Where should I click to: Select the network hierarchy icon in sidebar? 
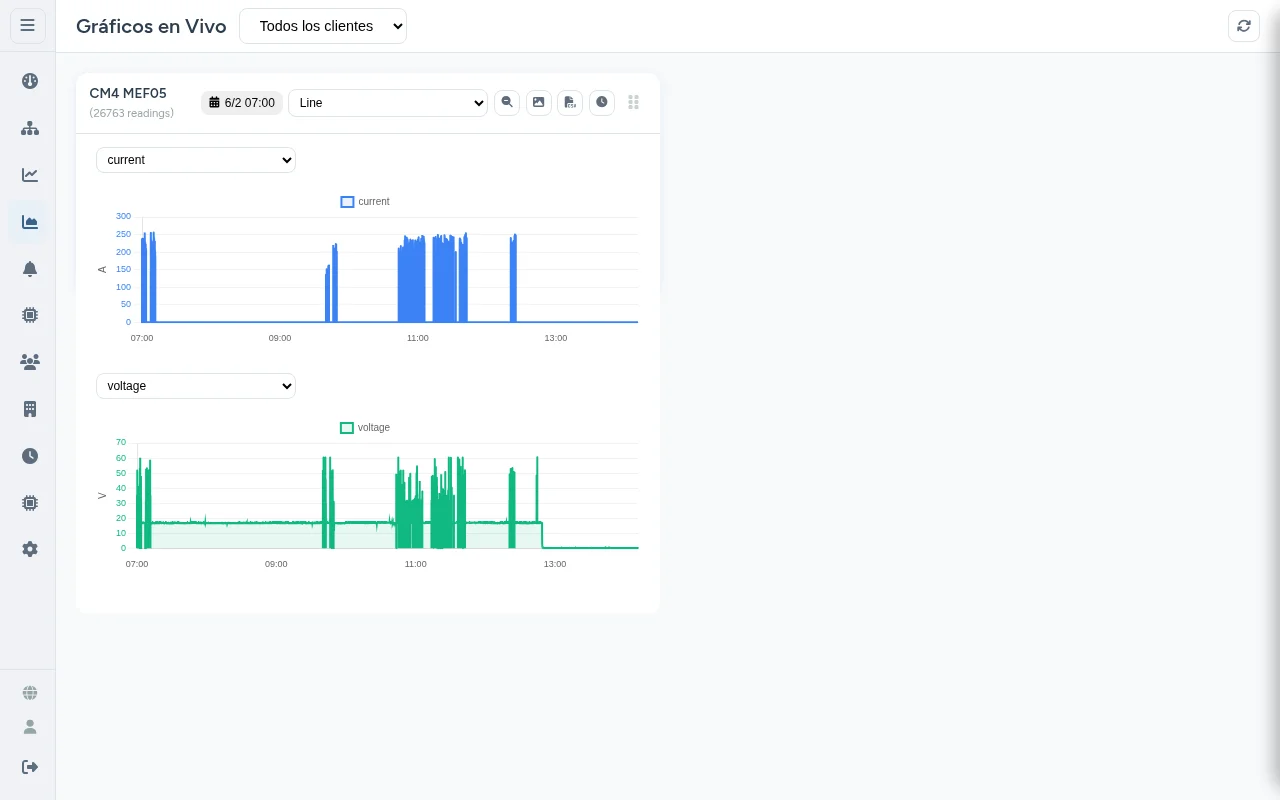tap(30, 128)
